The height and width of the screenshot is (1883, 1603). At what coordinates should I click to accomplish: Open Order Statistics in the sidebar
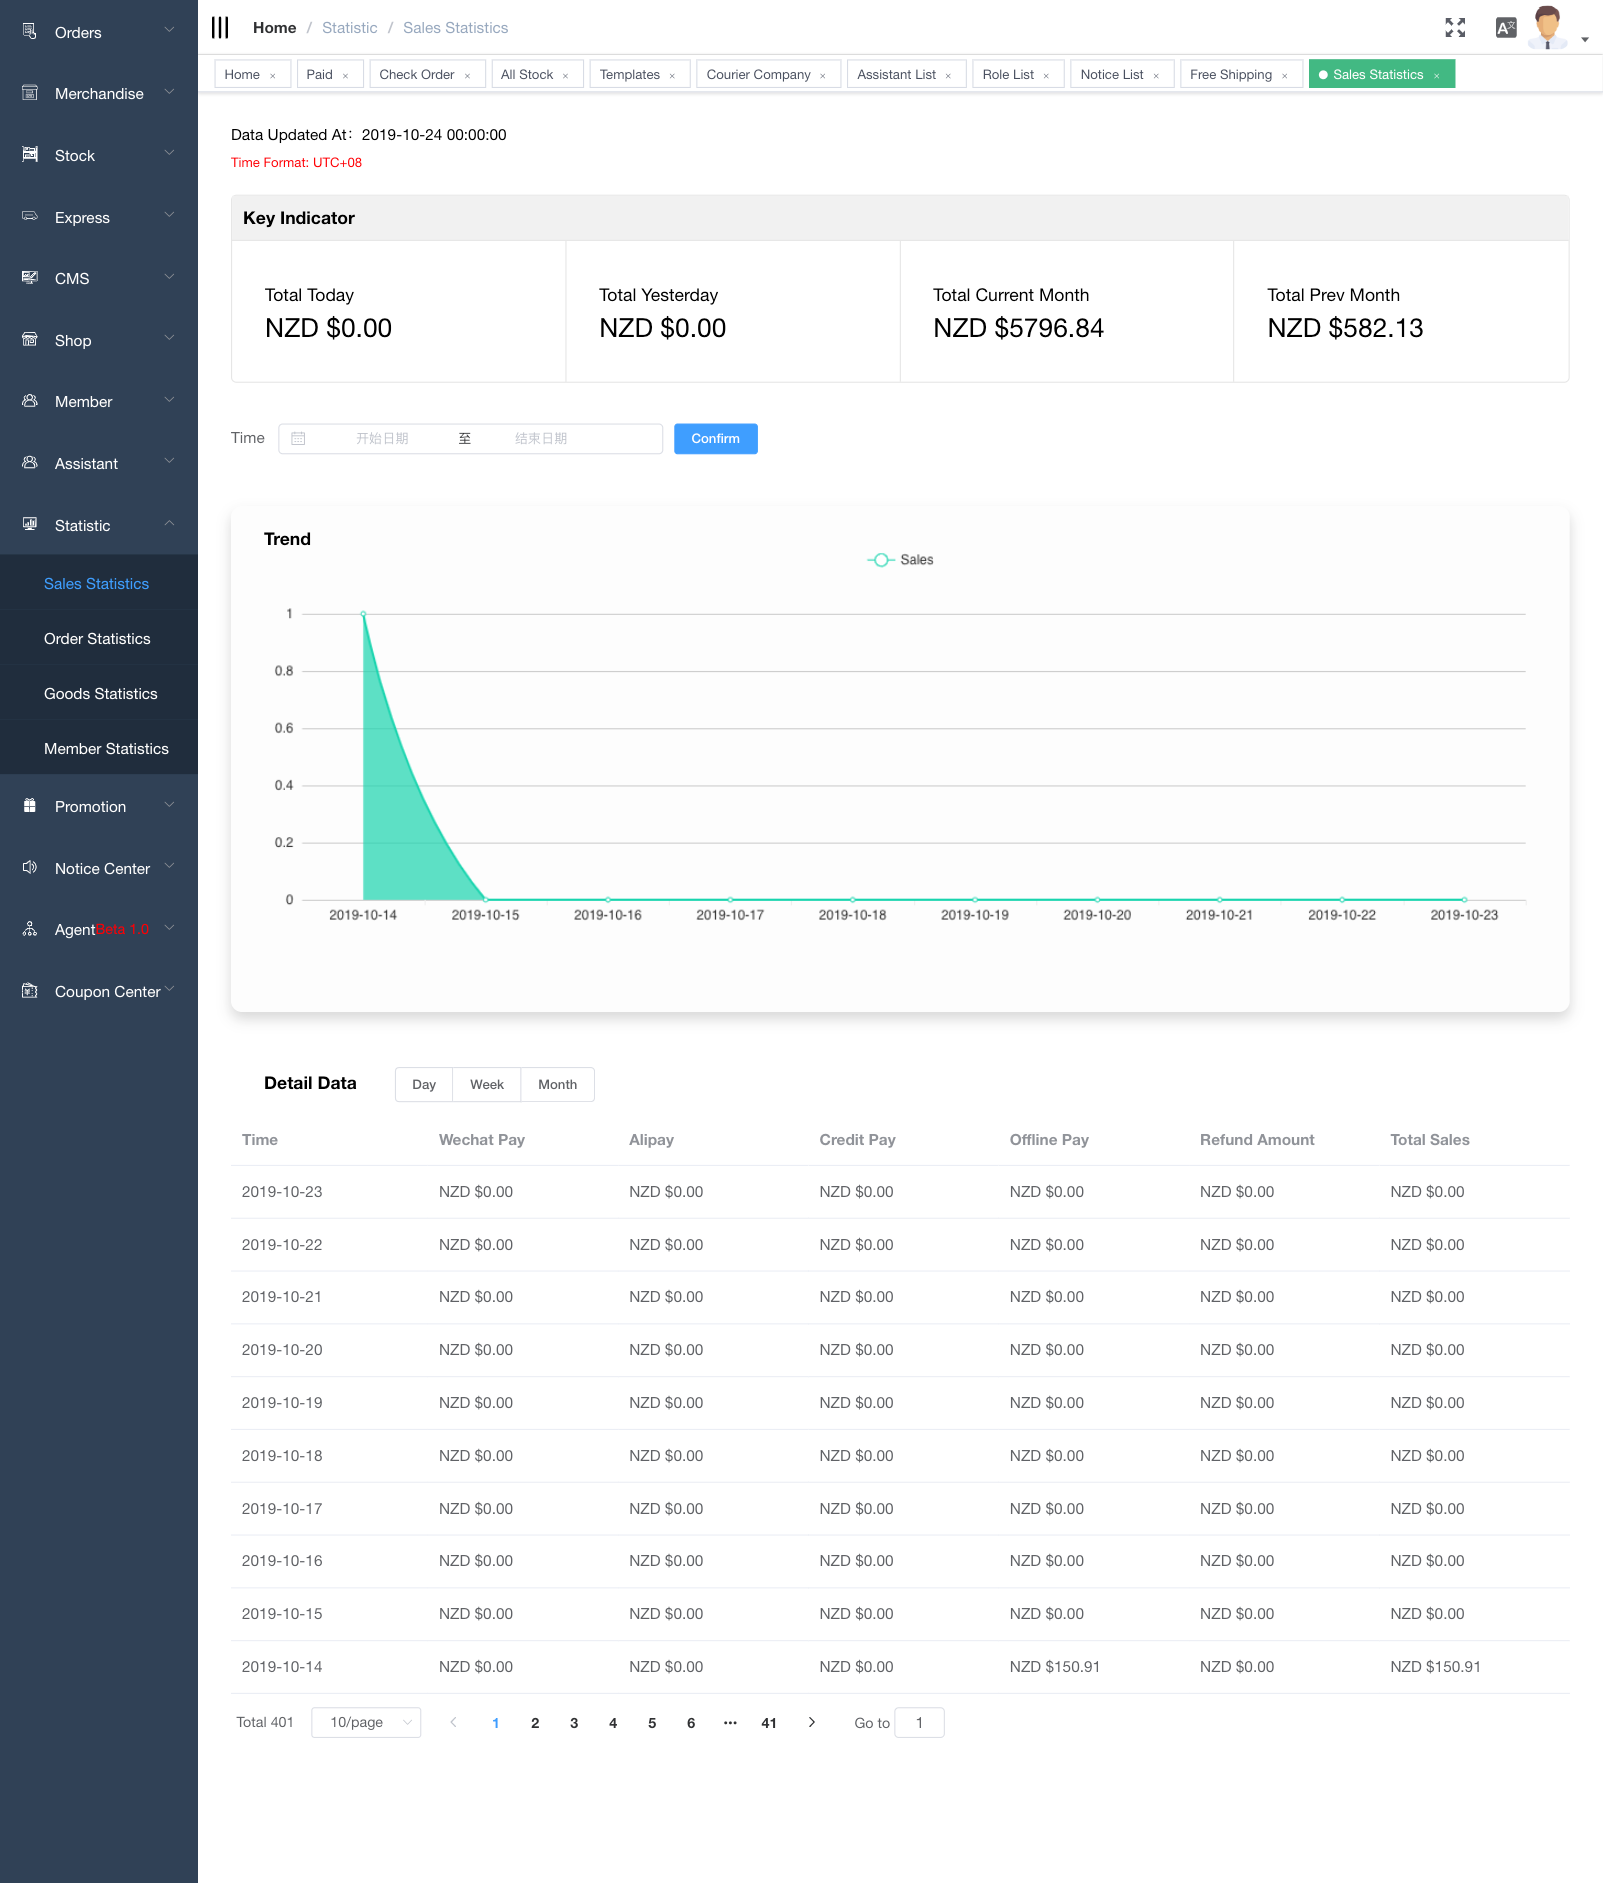click(97, 639)
